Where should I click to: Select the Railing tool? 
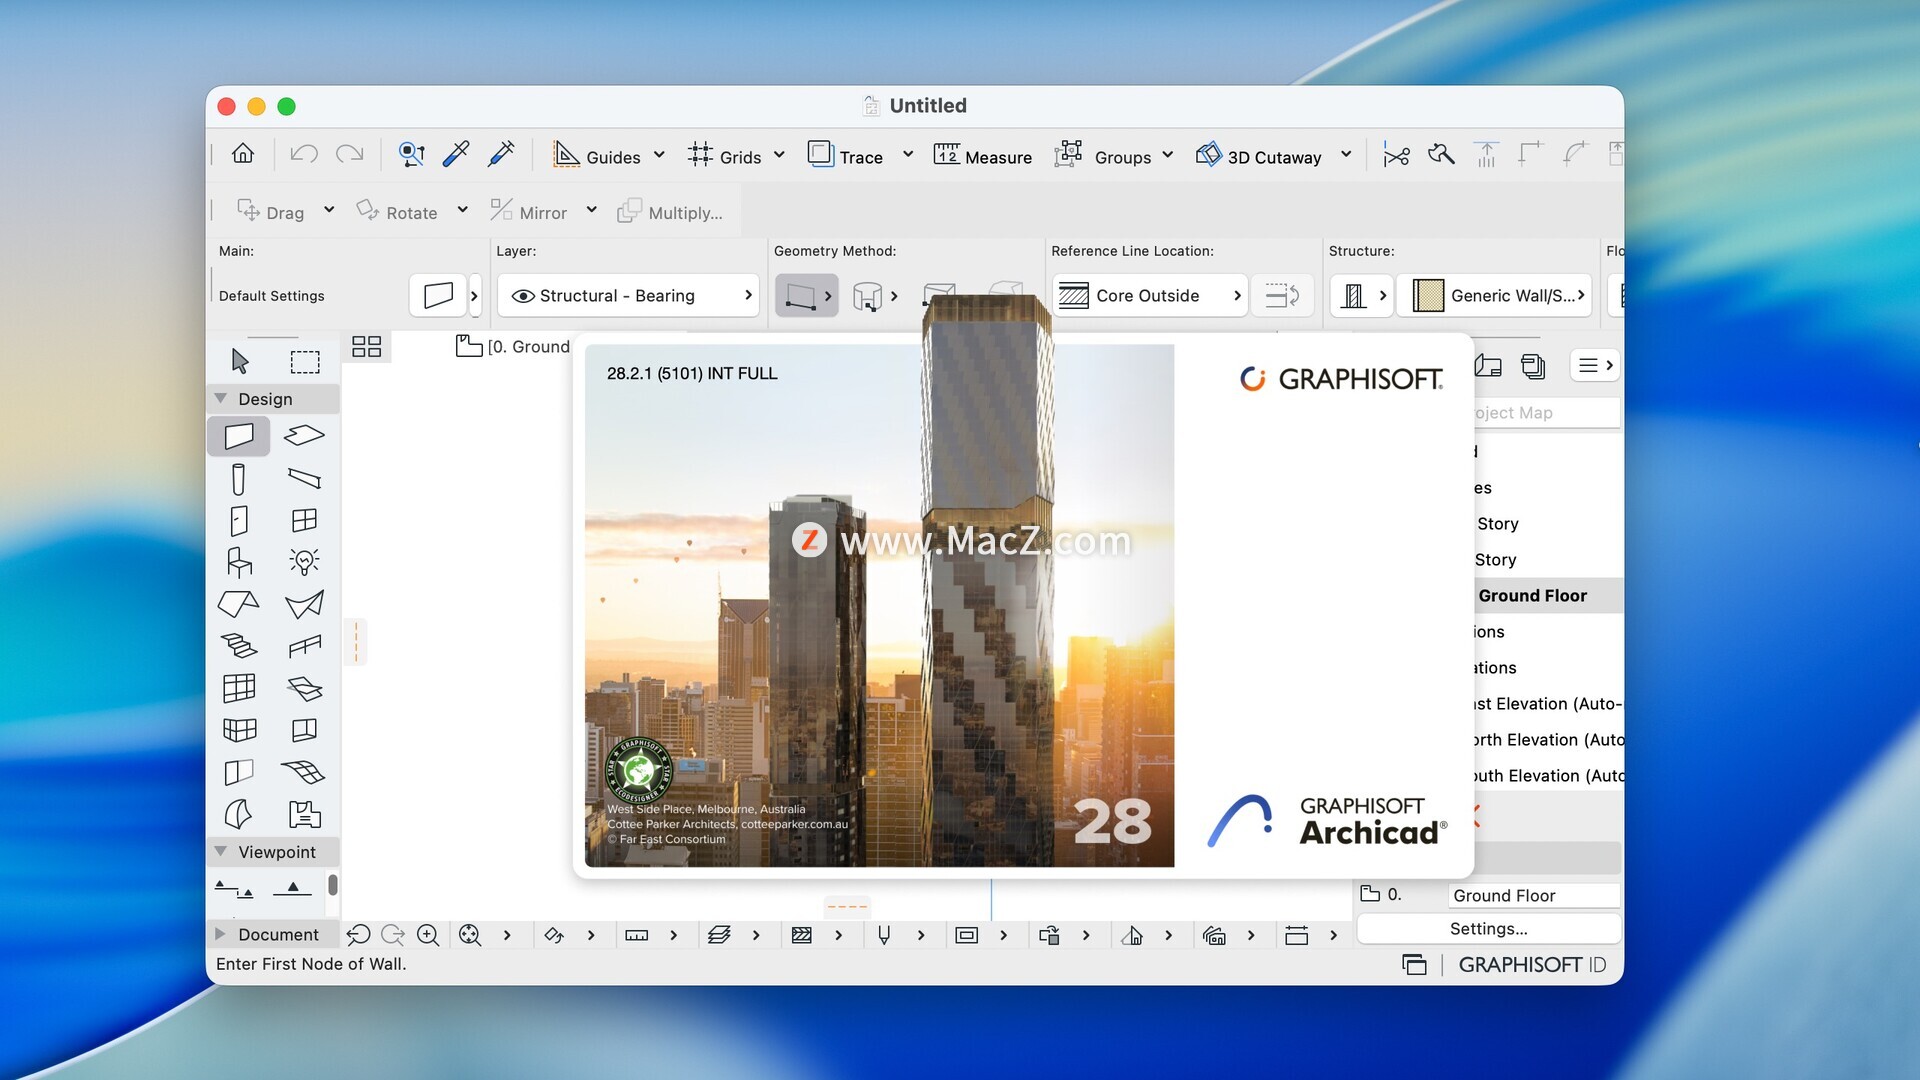[x=304, y=646]
